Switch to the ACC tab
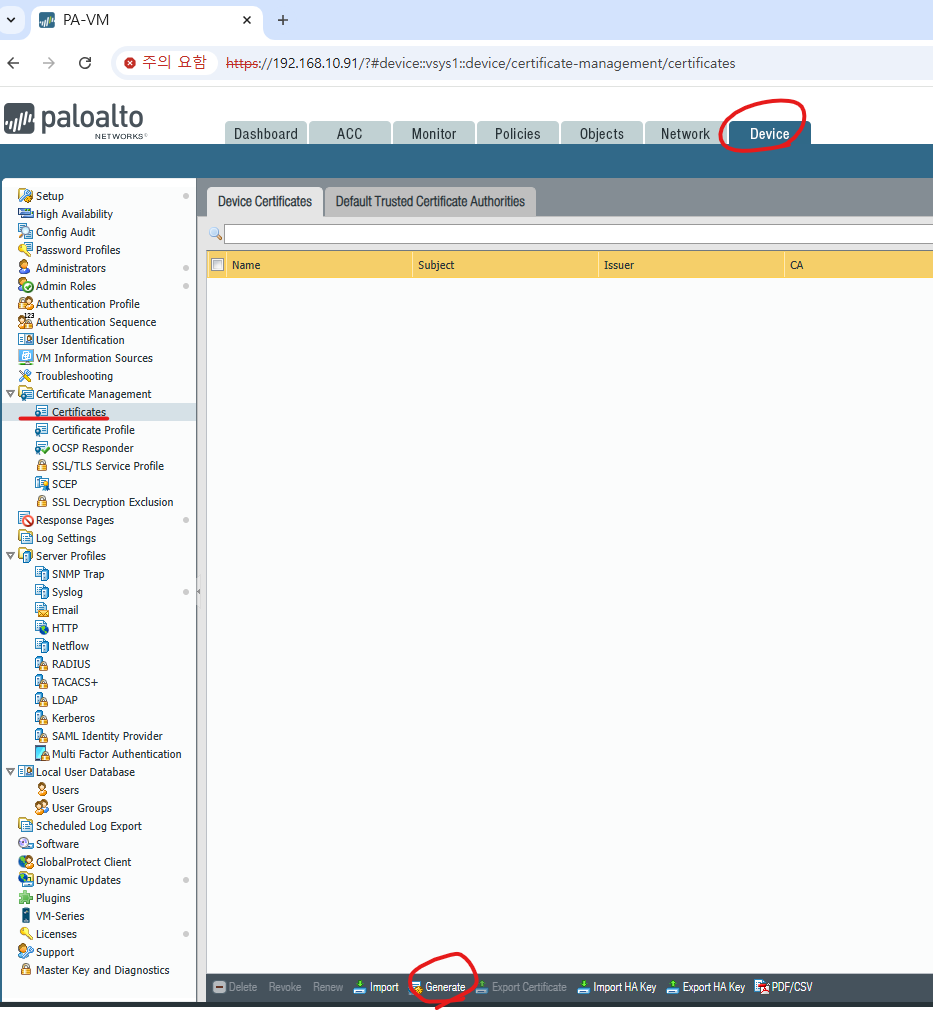The image size is (933, 1011). point(349,133)
